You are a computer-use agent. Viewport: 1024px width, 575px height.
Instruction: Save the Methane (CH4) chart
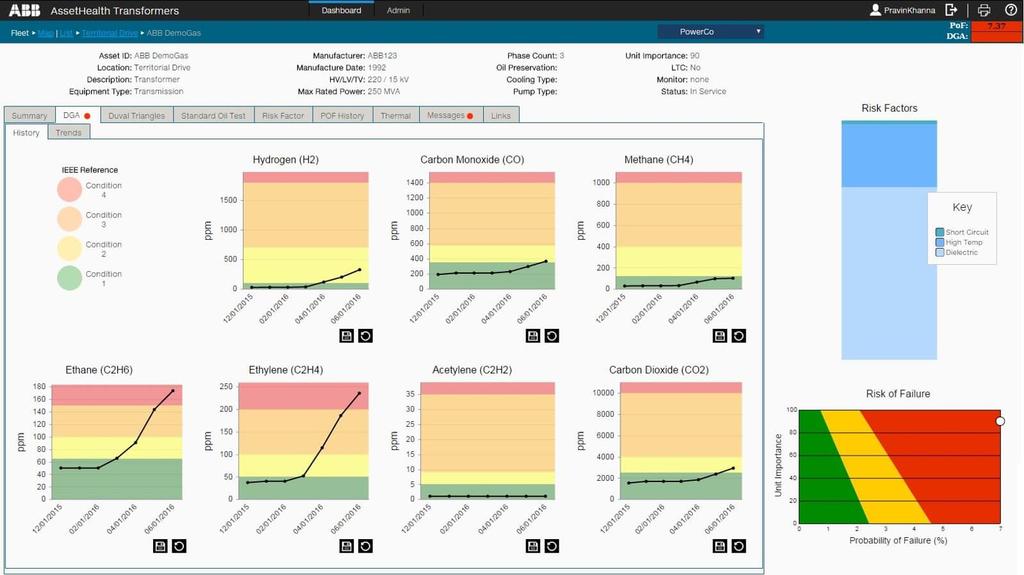[720, 336]
